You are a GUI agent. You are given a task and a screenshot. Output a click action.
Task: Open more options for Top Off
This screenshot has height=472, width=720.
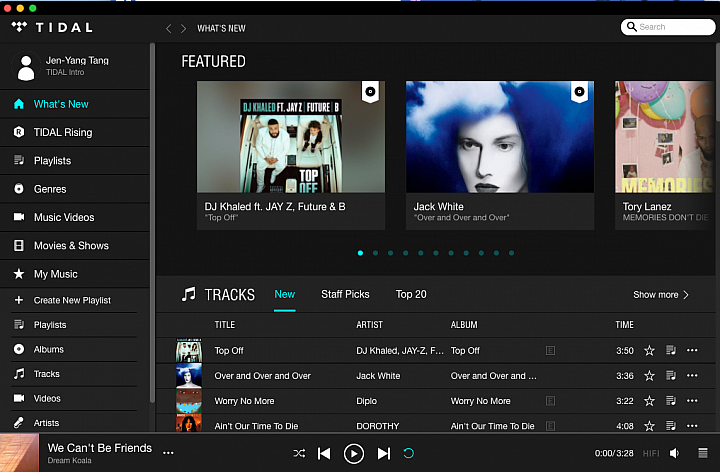pyautogui.click(x=692, y=351)
